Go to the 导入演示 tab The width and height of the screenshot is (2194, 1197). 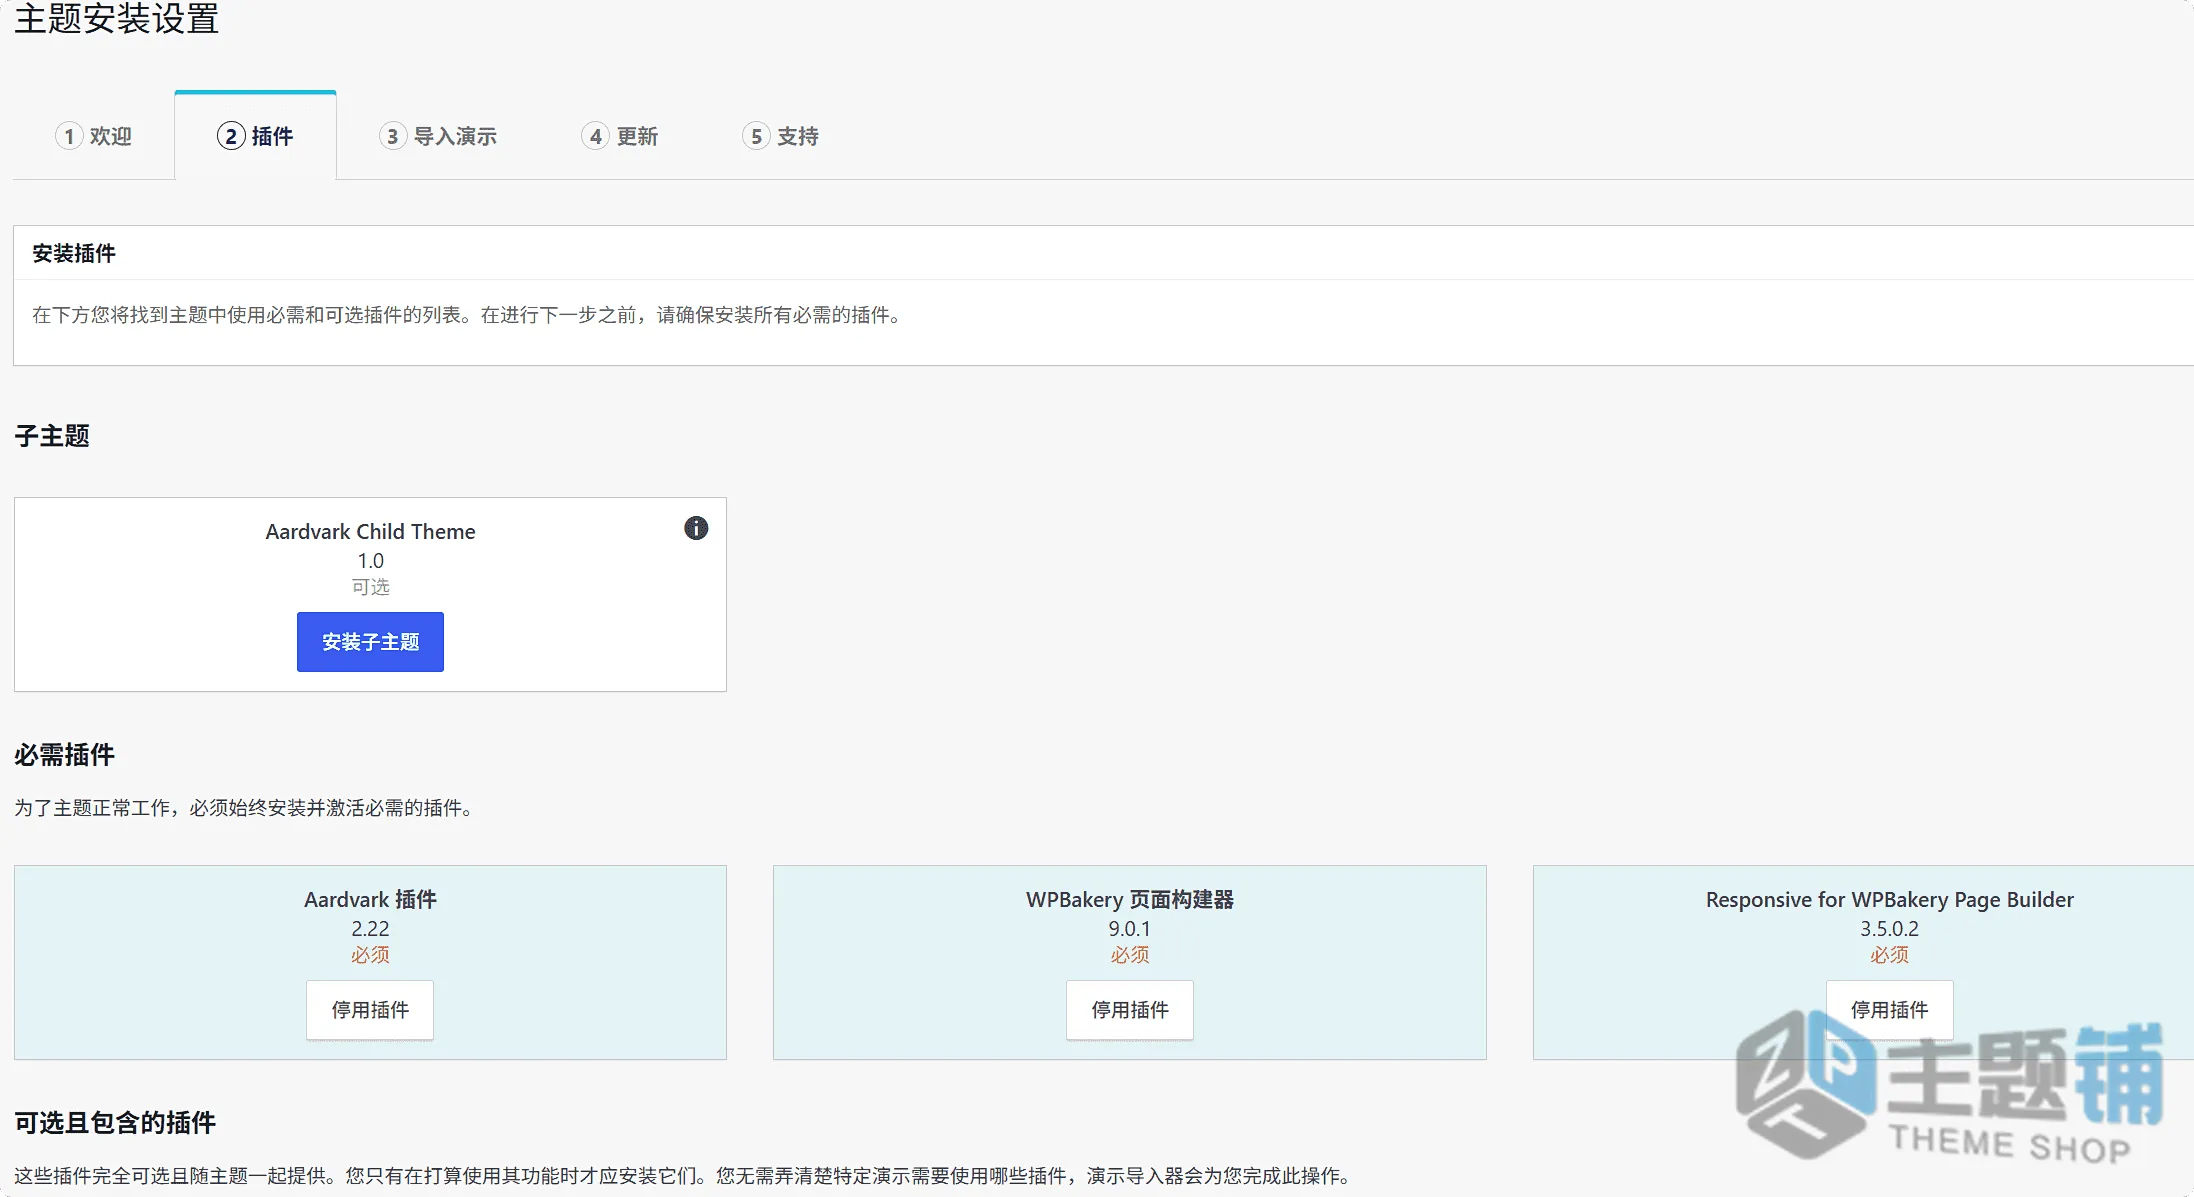pyautogui.click(x=438, y=136)
